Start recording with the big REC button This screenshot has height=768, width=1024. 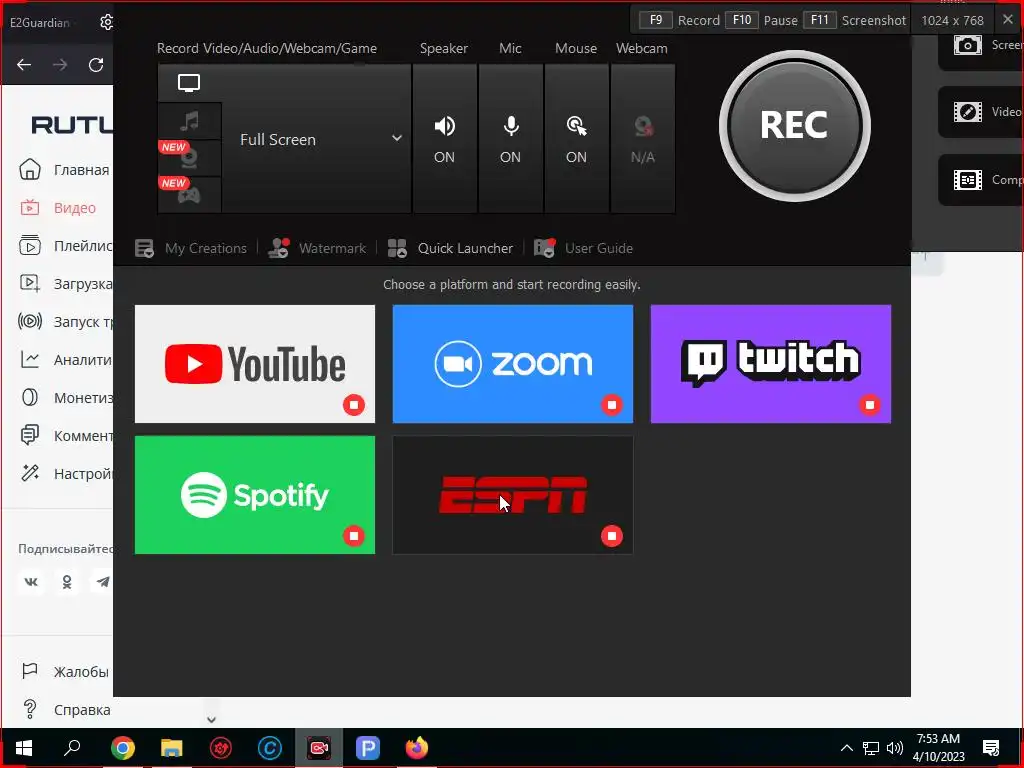(x=794, y=125)
